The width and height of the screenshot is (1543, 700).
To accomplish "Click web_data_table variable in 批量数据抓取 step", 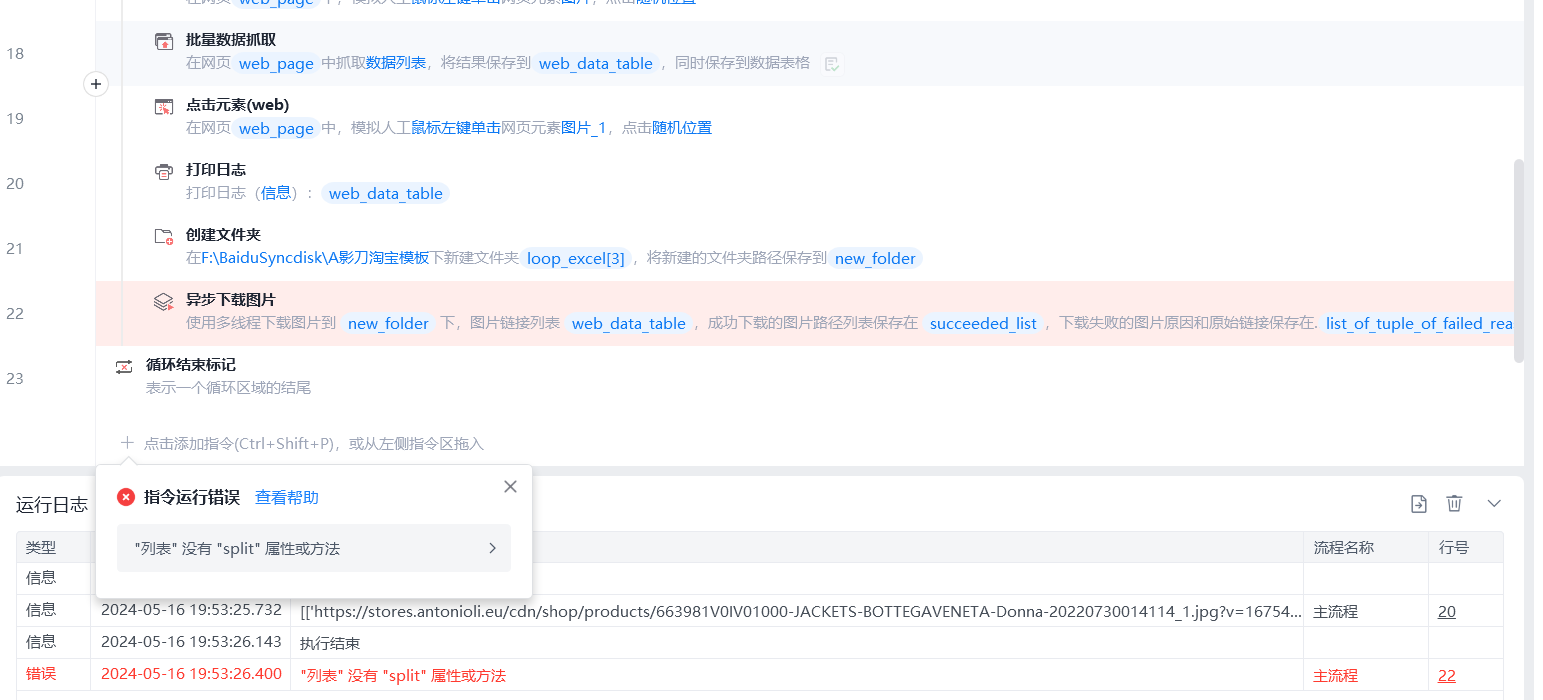I will [596, 64].
